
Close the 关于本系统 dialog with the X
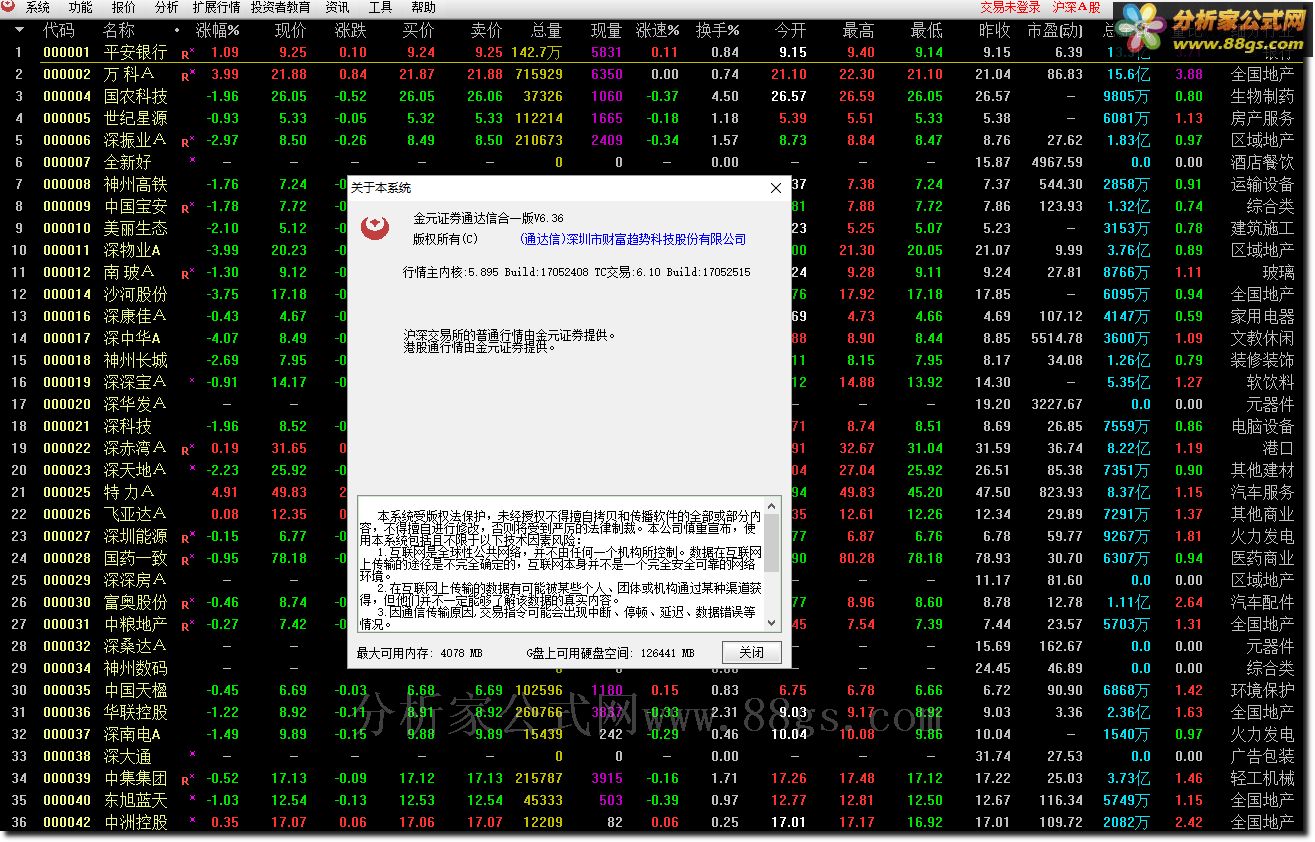click(x=776, y=188)
